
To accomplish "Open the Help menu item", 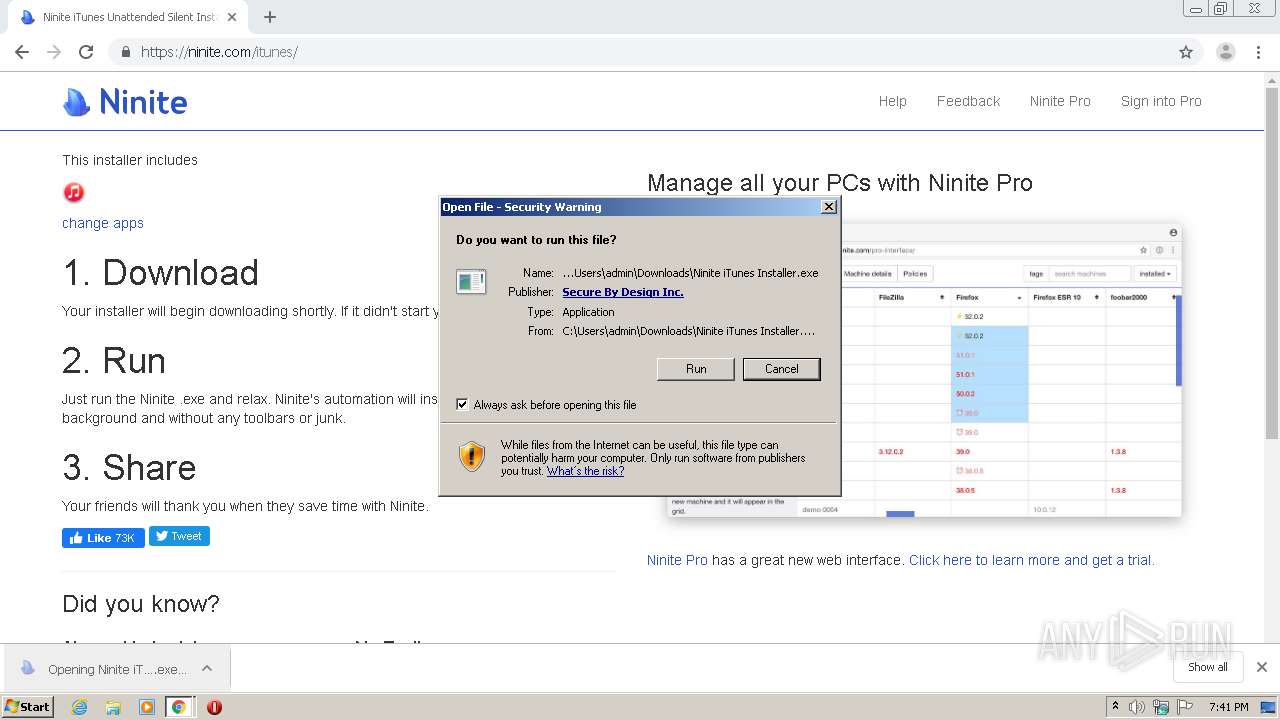I will point(893,101).
